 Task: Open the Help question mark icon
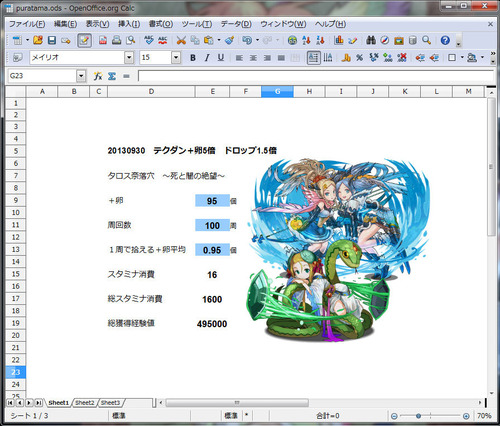coord(445,41)
